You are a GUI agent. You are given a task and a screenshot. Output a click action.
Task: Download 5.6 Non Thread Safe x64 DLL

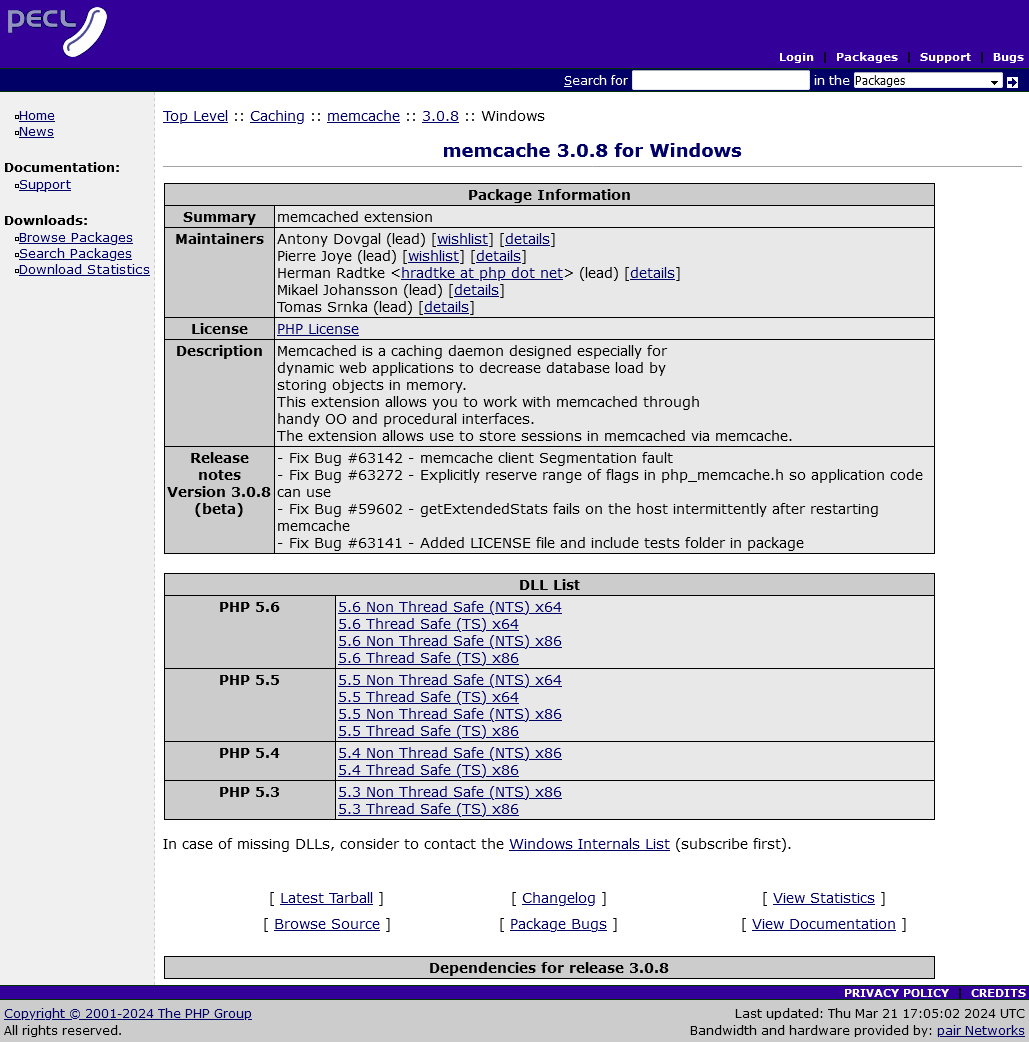tap(450, 607)
